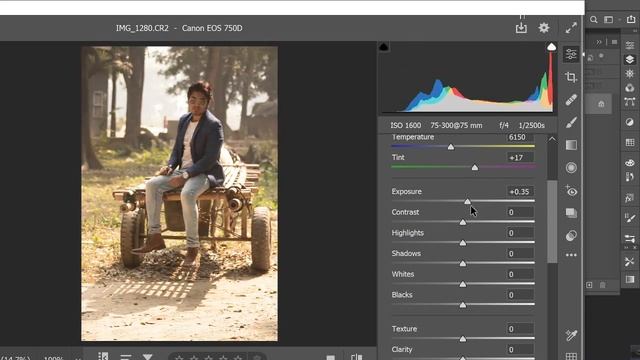640x360 pixels.
Task: Click Photoshop delete layer trash button
Action: (603, 285)
